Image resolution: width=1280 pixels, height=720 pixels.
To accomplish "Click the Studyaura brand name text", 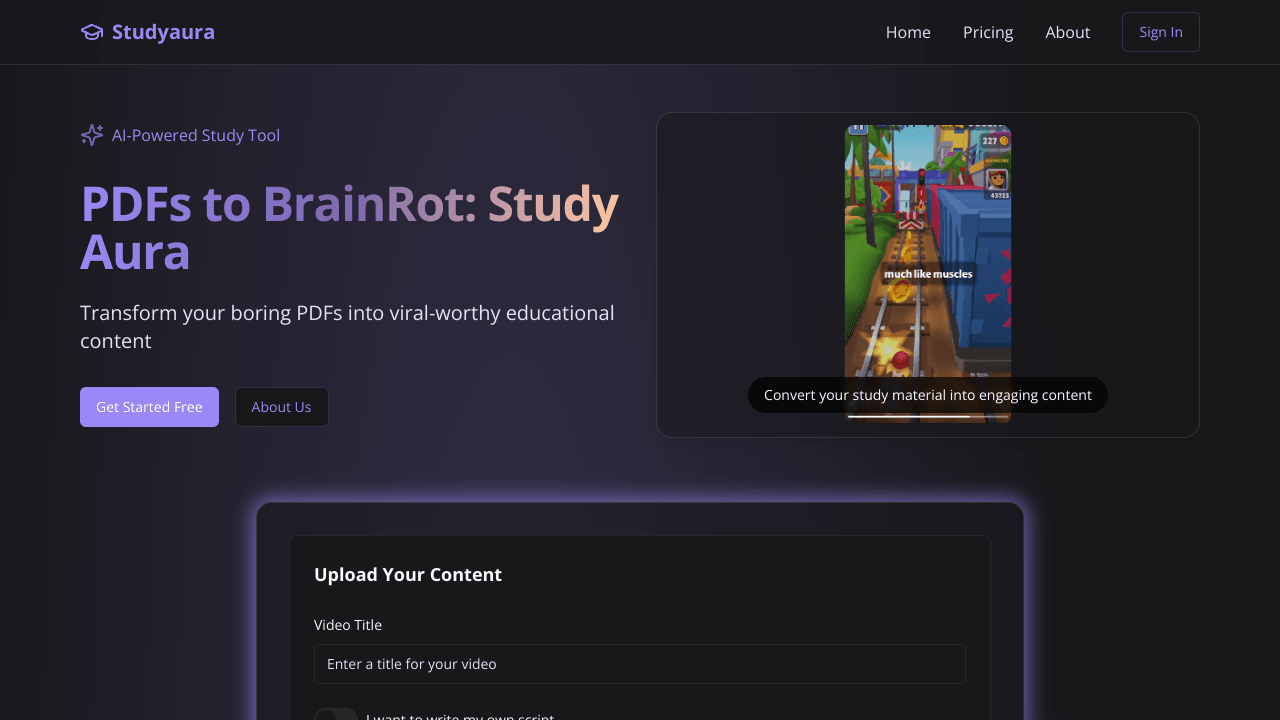I will (163, 31).
